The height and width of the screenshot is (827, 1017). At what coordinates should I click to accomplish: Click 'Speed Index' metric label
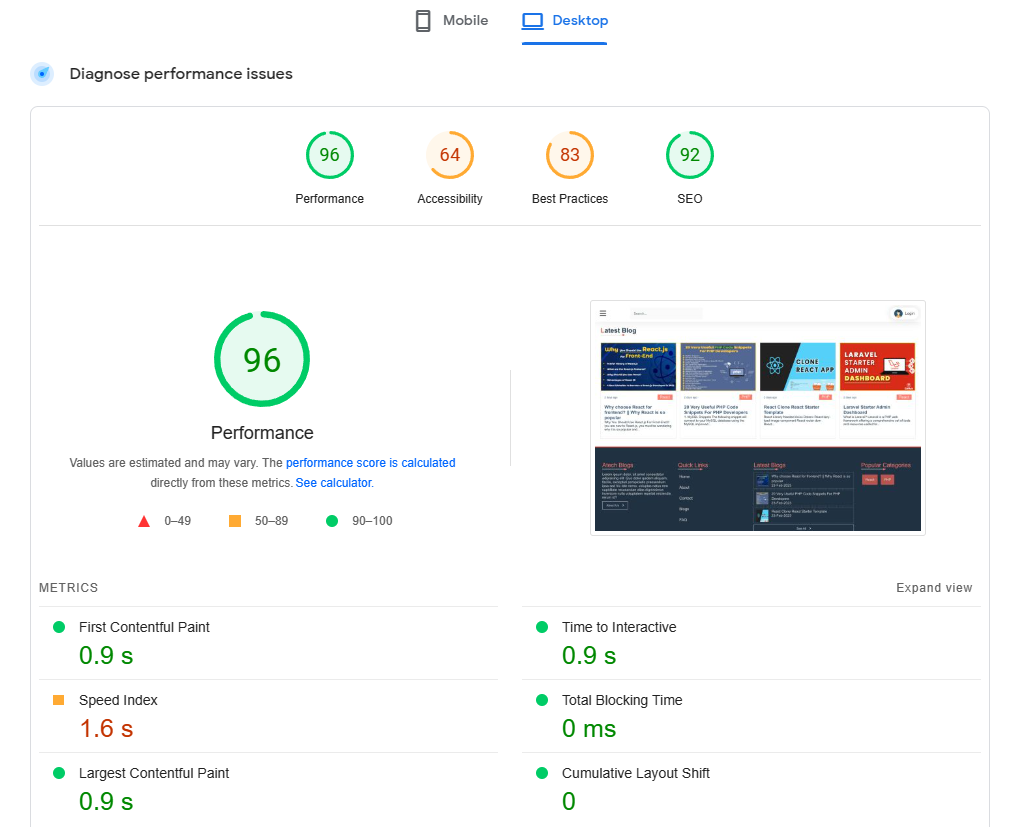tap(118, 701)
